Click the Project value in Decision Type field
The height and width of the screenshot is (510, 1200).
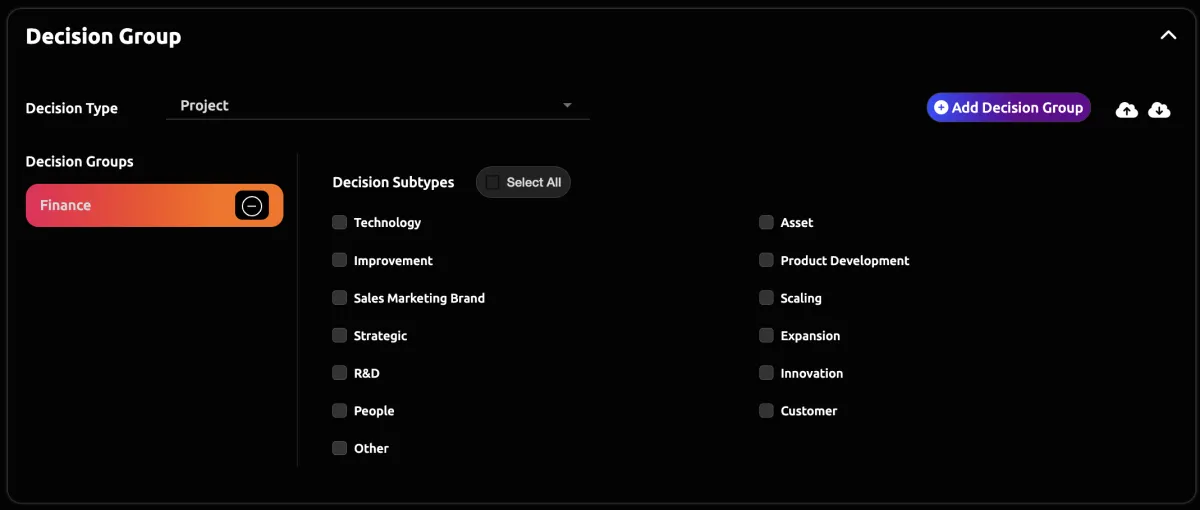tap(204, 105)
